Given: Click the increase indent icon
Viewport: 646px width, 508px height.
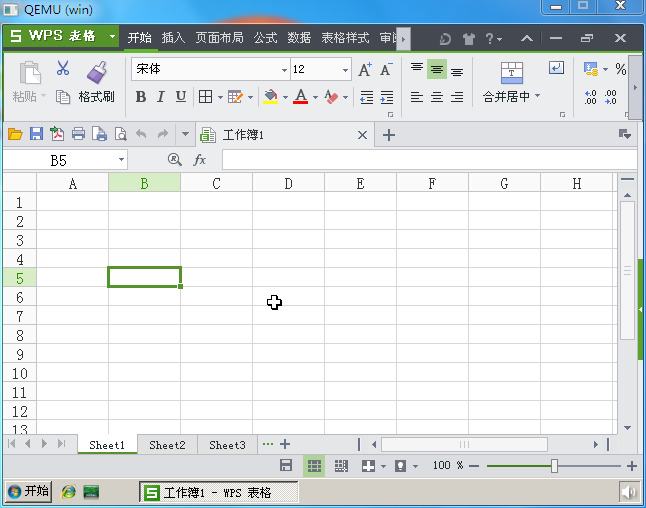Looking at the screenshot, I should click(x=386, y=97).
